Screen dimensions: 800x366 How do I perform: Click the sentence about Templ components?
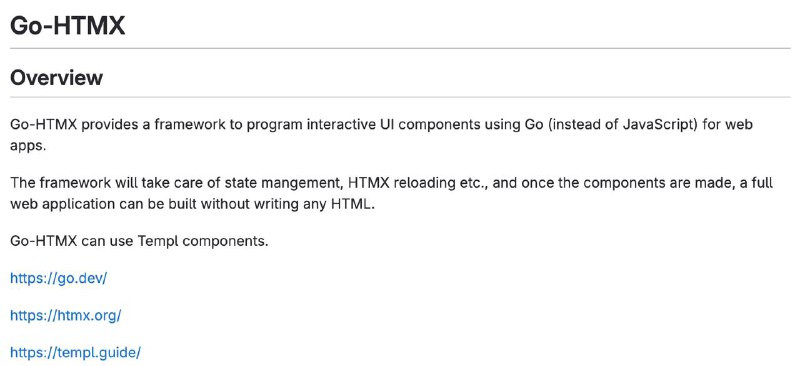coord(139,241)
